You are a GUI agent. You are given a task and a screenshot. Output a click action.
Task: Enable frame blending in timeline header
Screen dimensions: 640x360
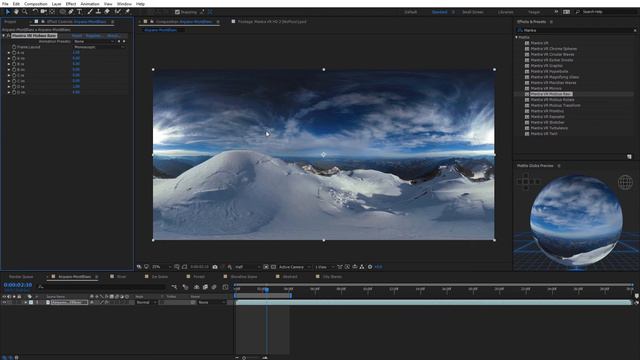(205, 287)
